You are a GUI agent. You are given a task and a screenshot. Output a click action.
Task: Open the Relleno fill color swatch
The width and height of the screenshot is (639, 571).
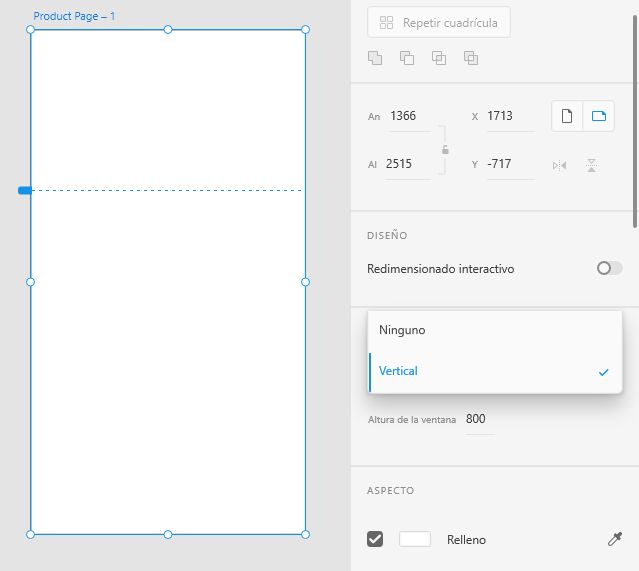[x=414, y=539]
